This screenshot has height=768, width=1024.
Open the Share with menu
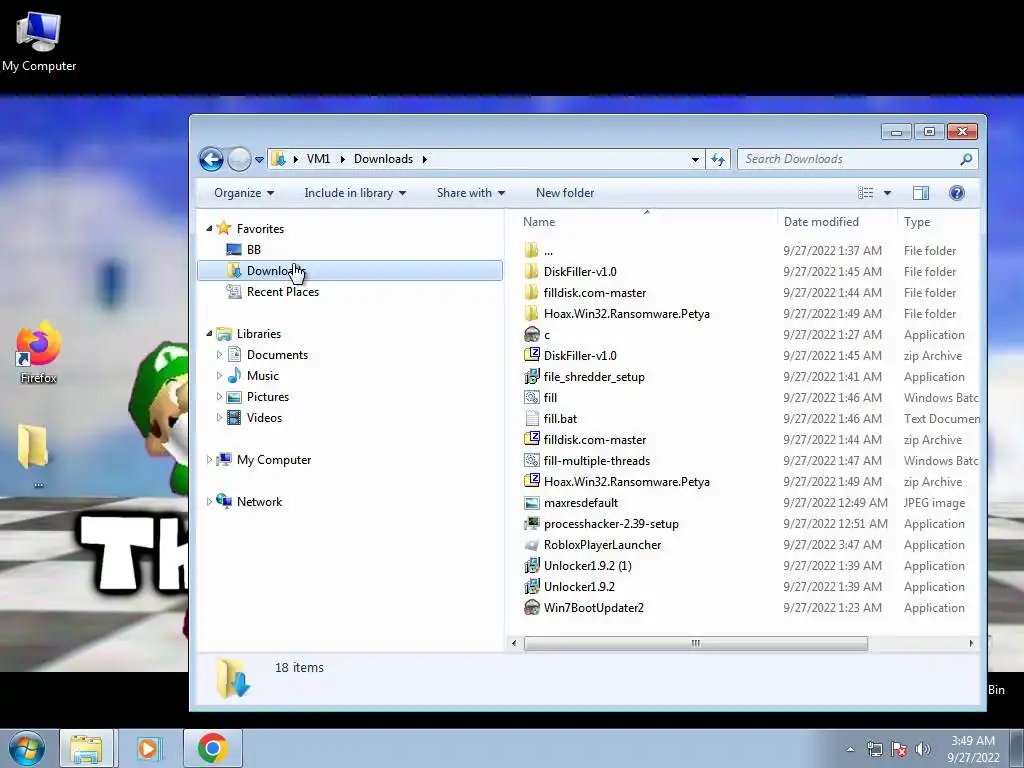click(470, 193)
